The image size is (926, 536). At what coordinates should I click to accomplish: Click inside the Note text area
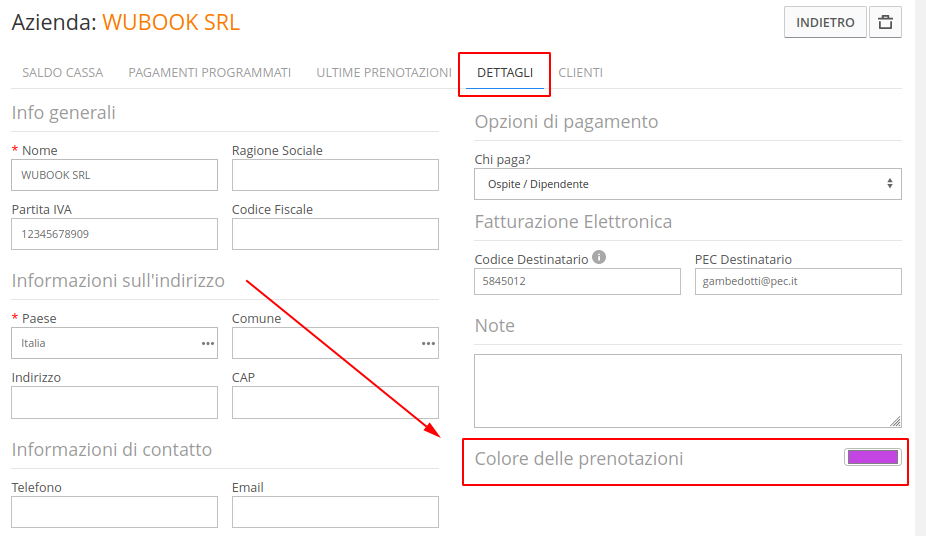pyautogui.click(x=688, y=391)
